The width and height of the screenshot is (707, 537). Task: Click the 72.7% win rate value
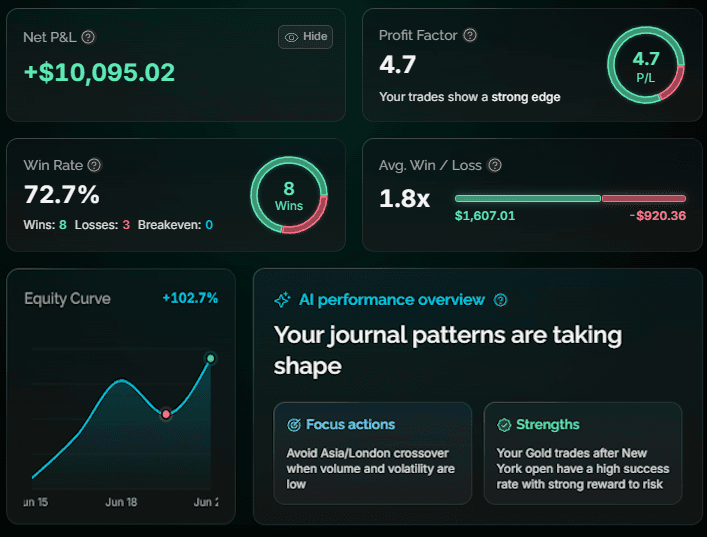tap(62, 194)
